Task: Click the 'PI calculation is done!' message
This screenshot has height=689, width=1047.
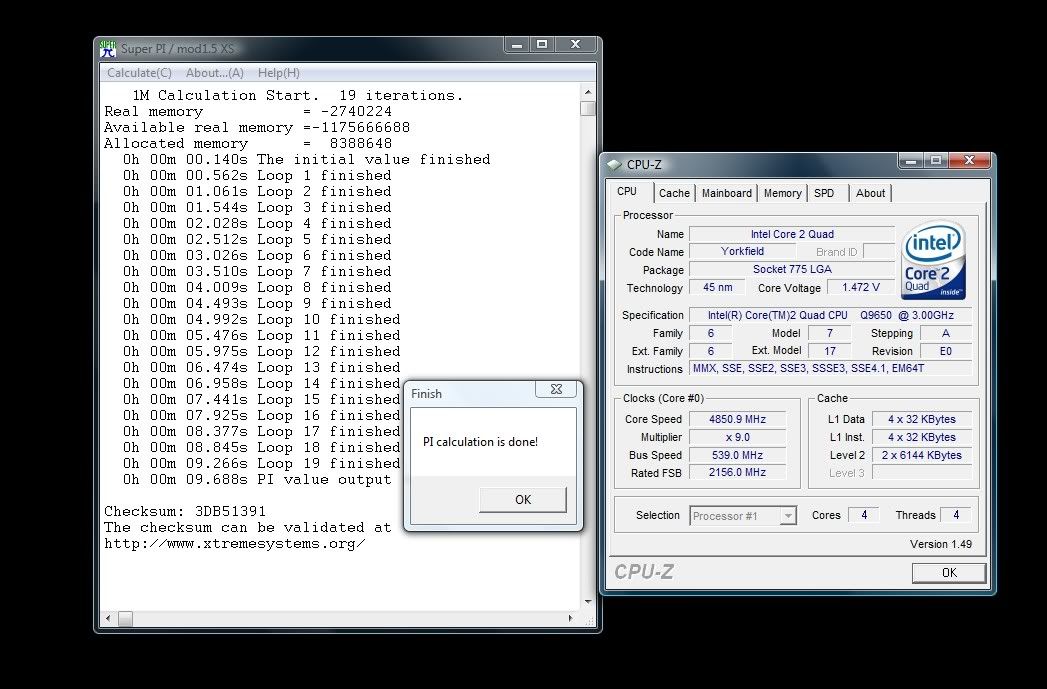Action: [480, 442]
